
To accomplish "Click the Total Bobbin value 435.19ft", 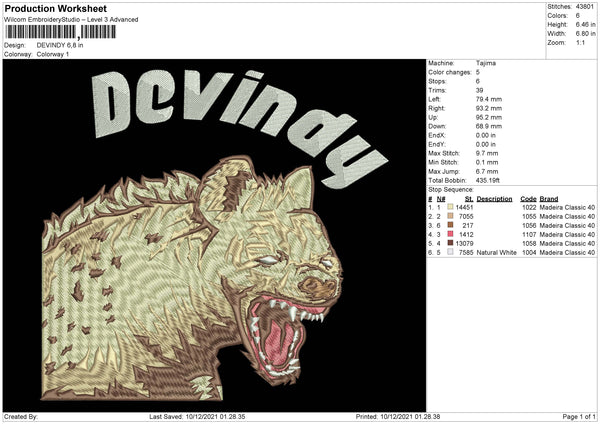I will [488, 180].
